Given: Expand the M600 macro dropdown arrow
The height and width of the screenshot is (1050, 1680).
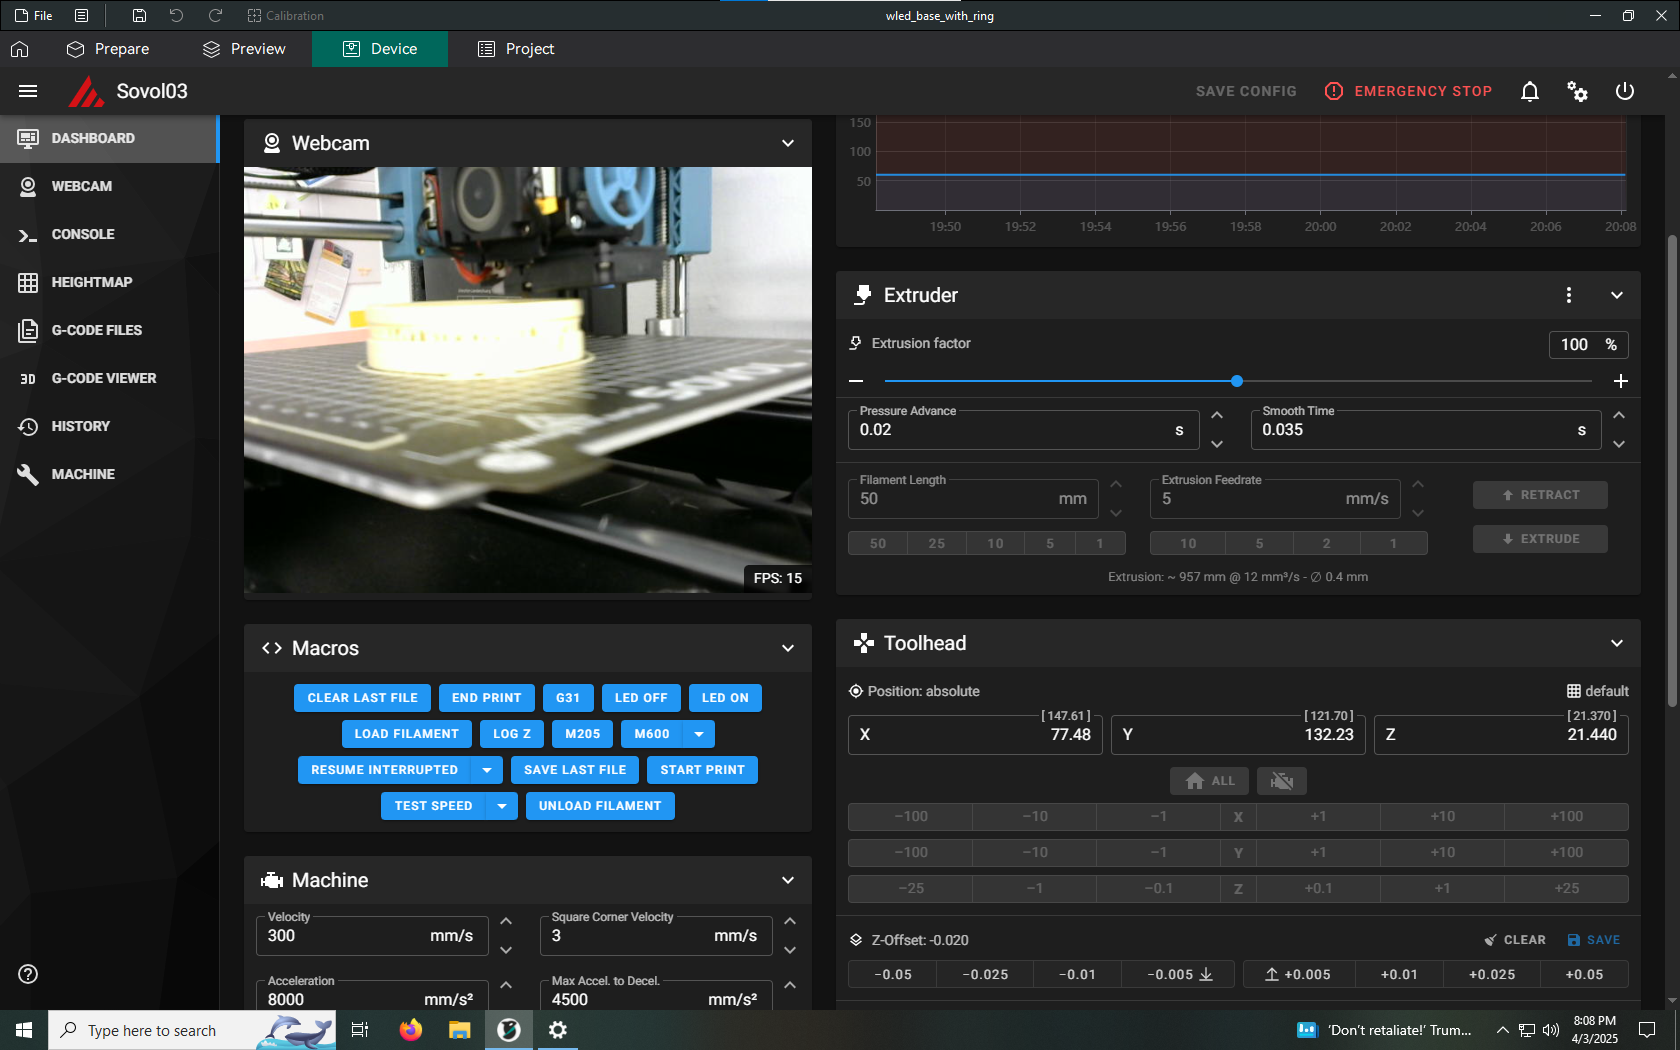Looking at the screenshot, I should tap(699, 734).
